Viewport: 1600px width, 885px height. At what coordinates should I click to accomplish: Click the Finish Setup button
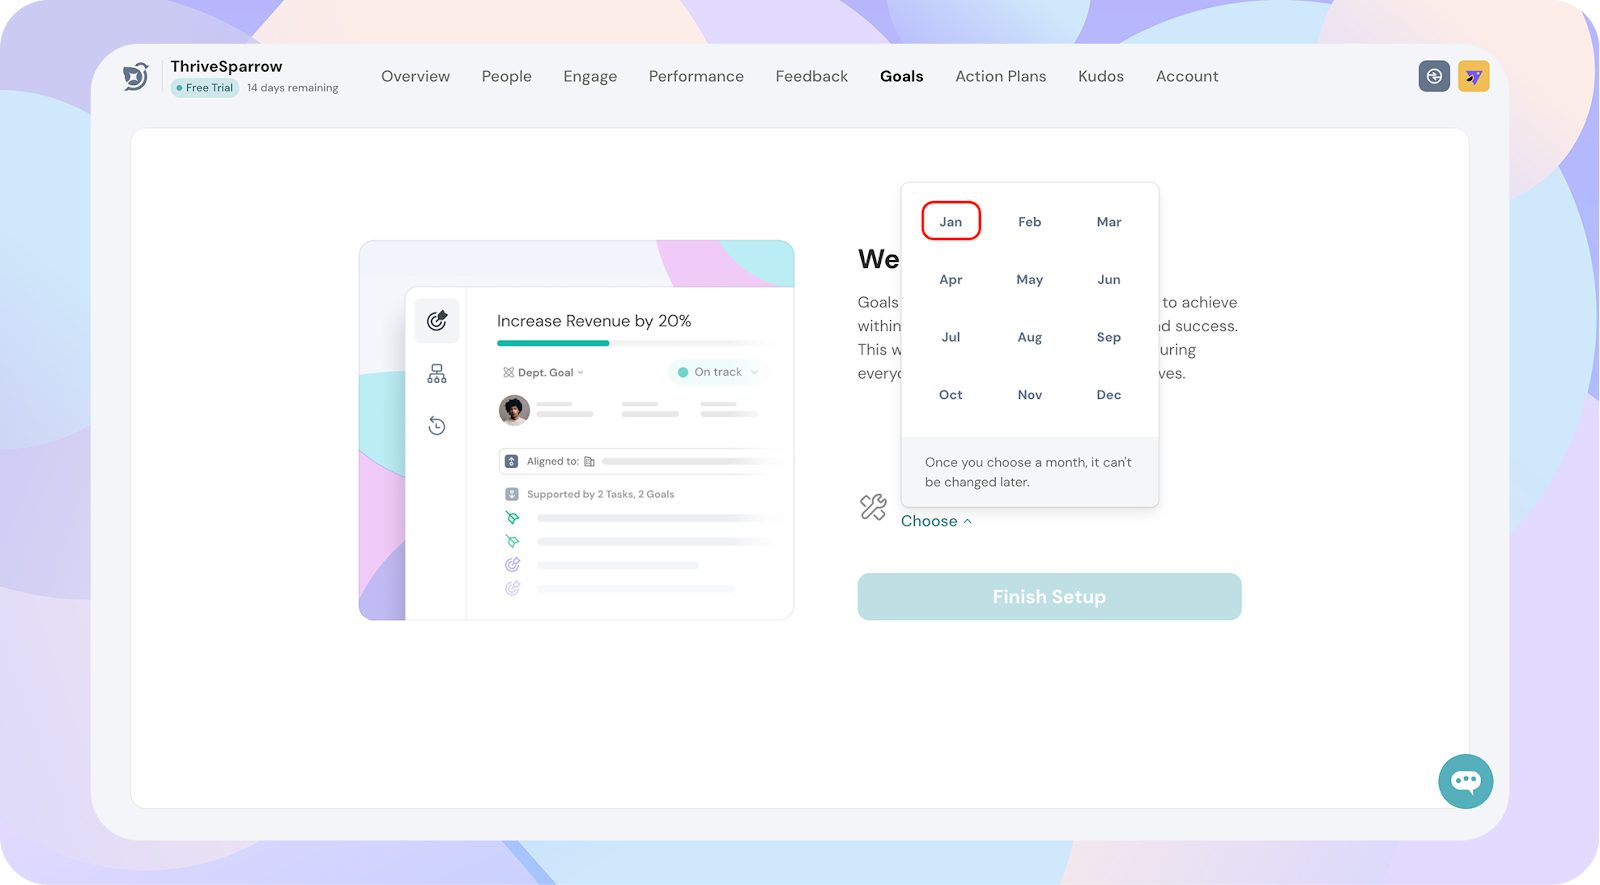click(x=1049, y=597)
